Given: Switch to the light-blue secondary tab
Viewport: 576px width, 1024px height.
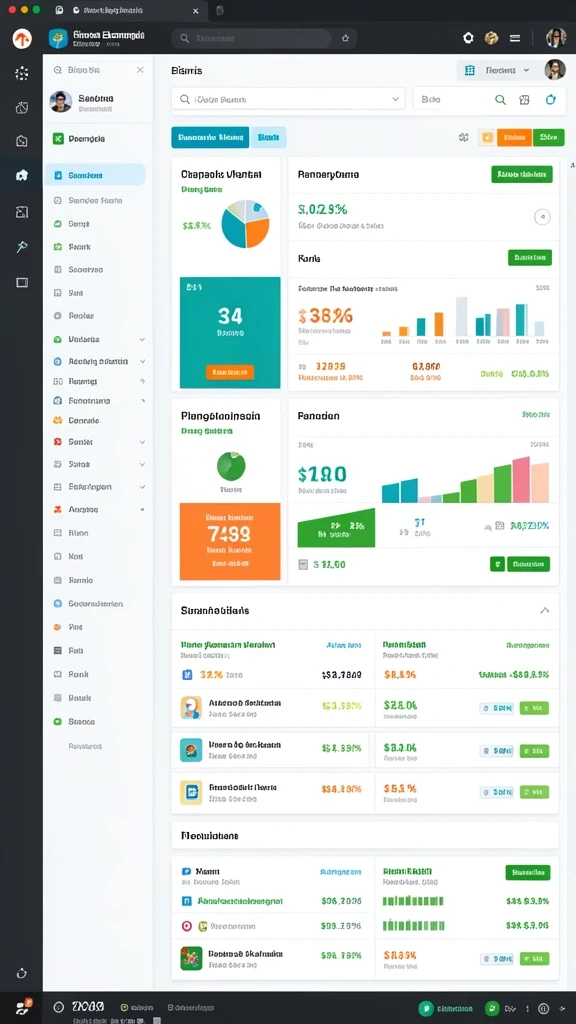Looking at the screenshot, I should click(268, 137).
